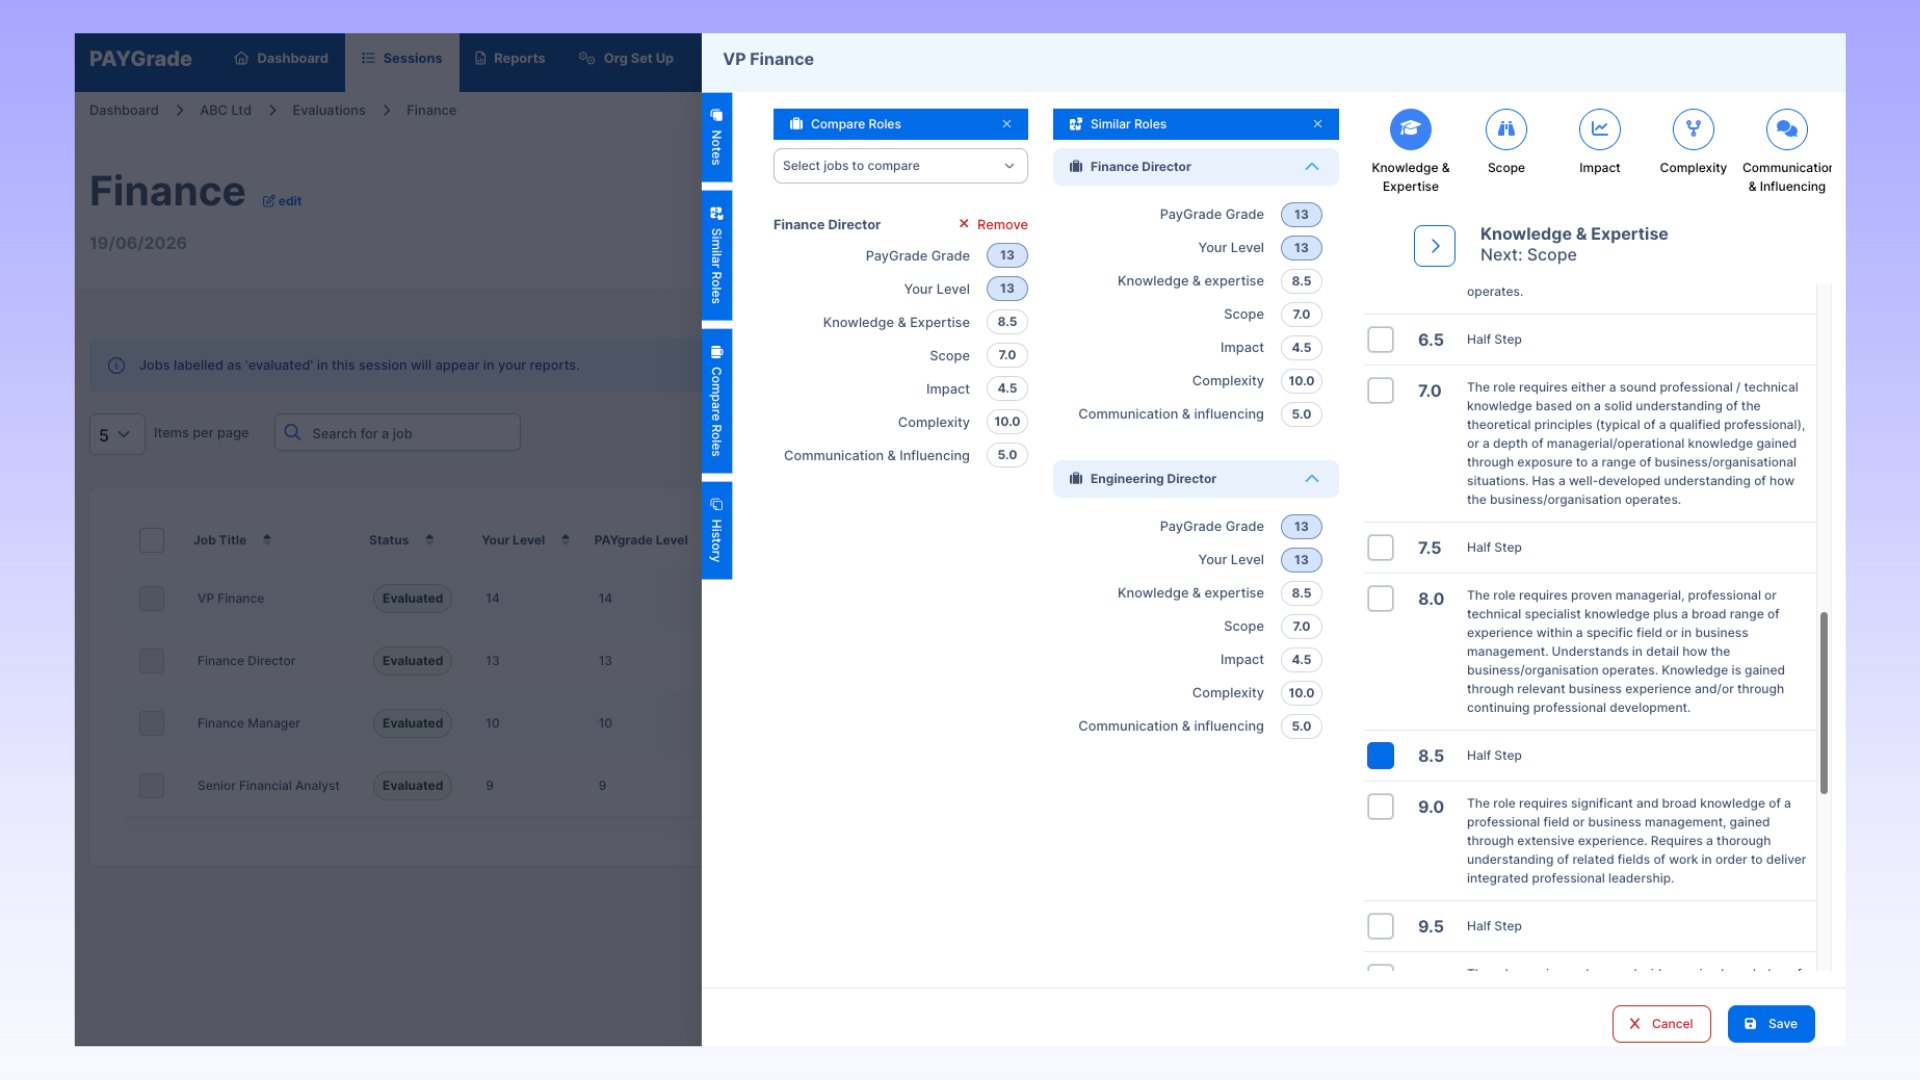The image size is (1920, 1080).
Task: Uncheck the selected 8.5 Half Step checkbox
Action: [x=1380, y=755]
